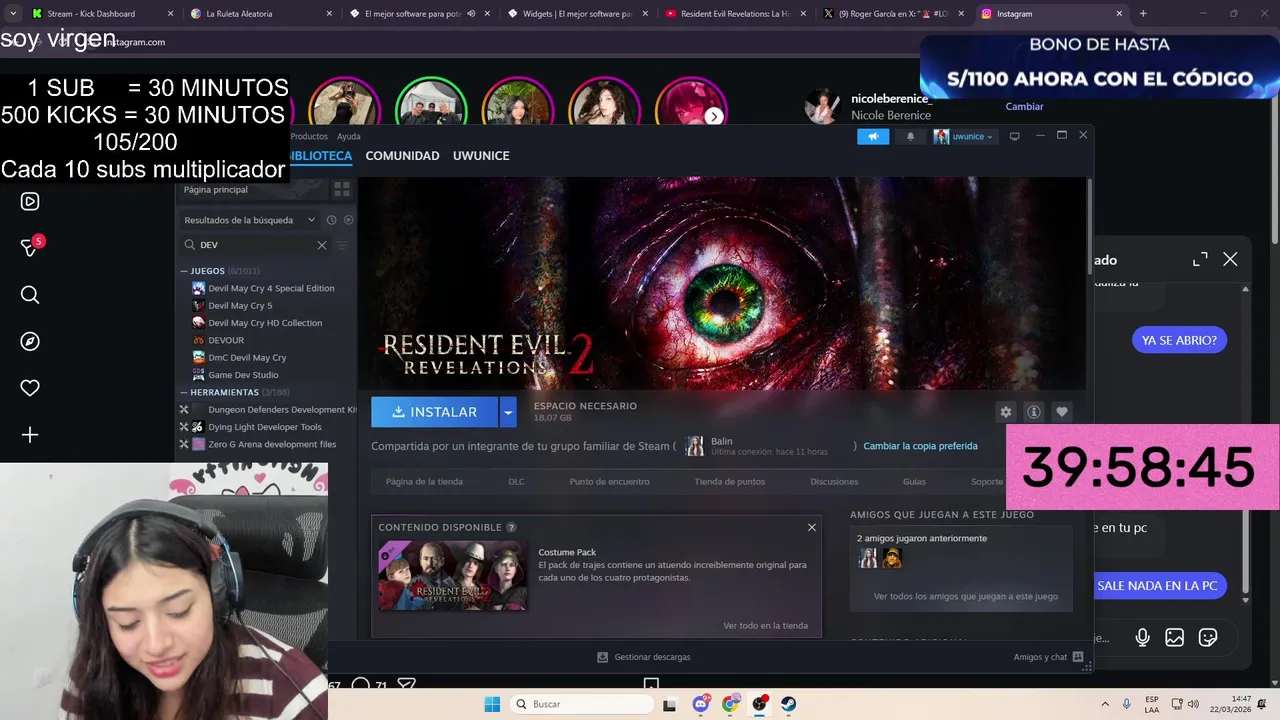Toggle library grid view icon
This screenshot has width=1280, height=720.
click(341, 189)
